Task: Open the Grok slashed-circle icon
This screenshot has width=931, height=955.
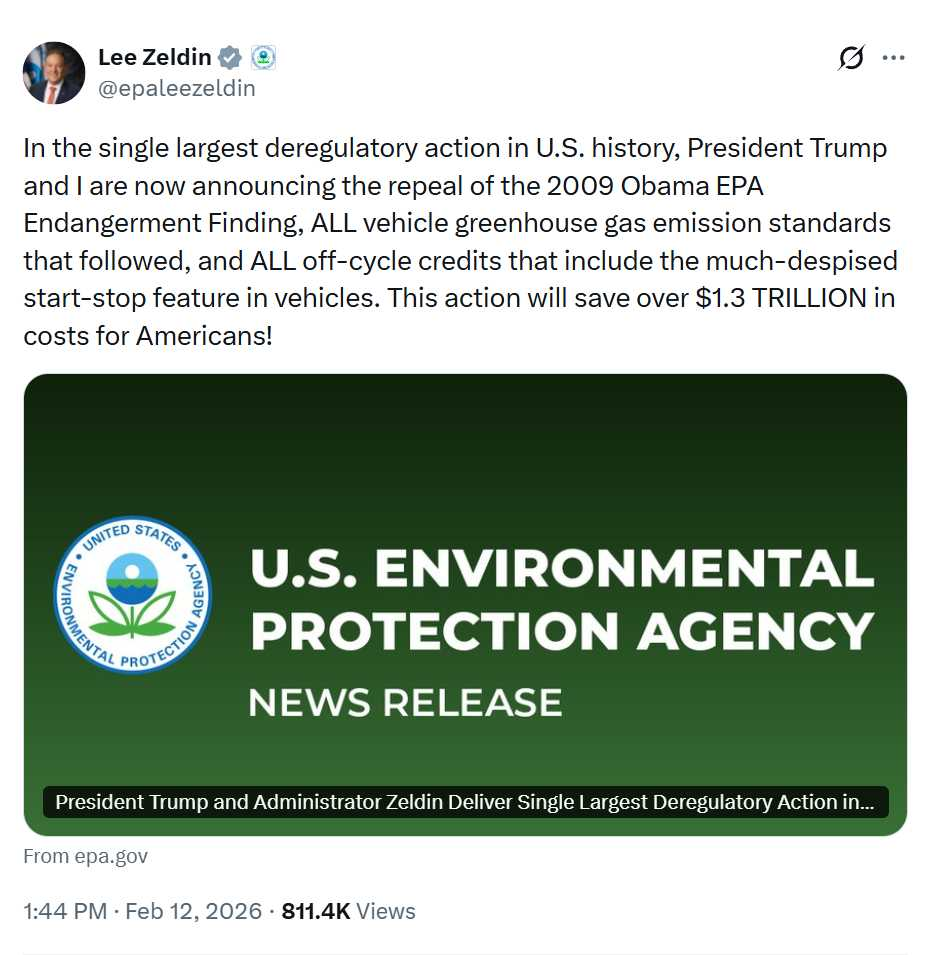Action: tap(851, 59)
